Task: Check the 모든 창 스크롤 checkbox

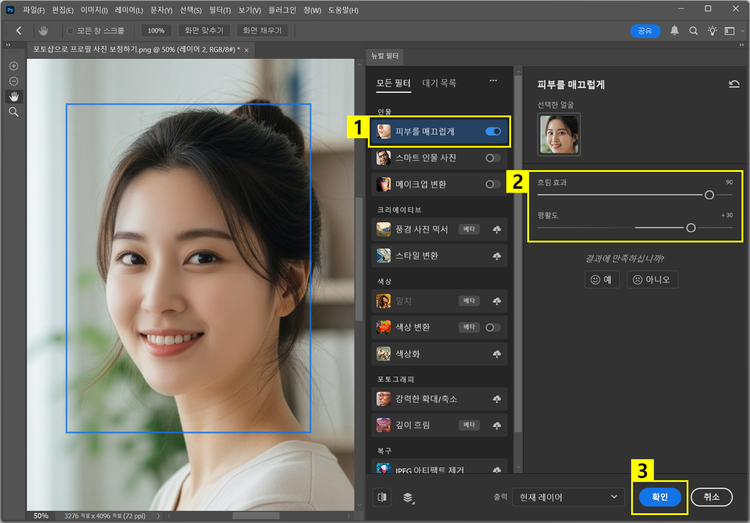Action: tap(70, 31)
